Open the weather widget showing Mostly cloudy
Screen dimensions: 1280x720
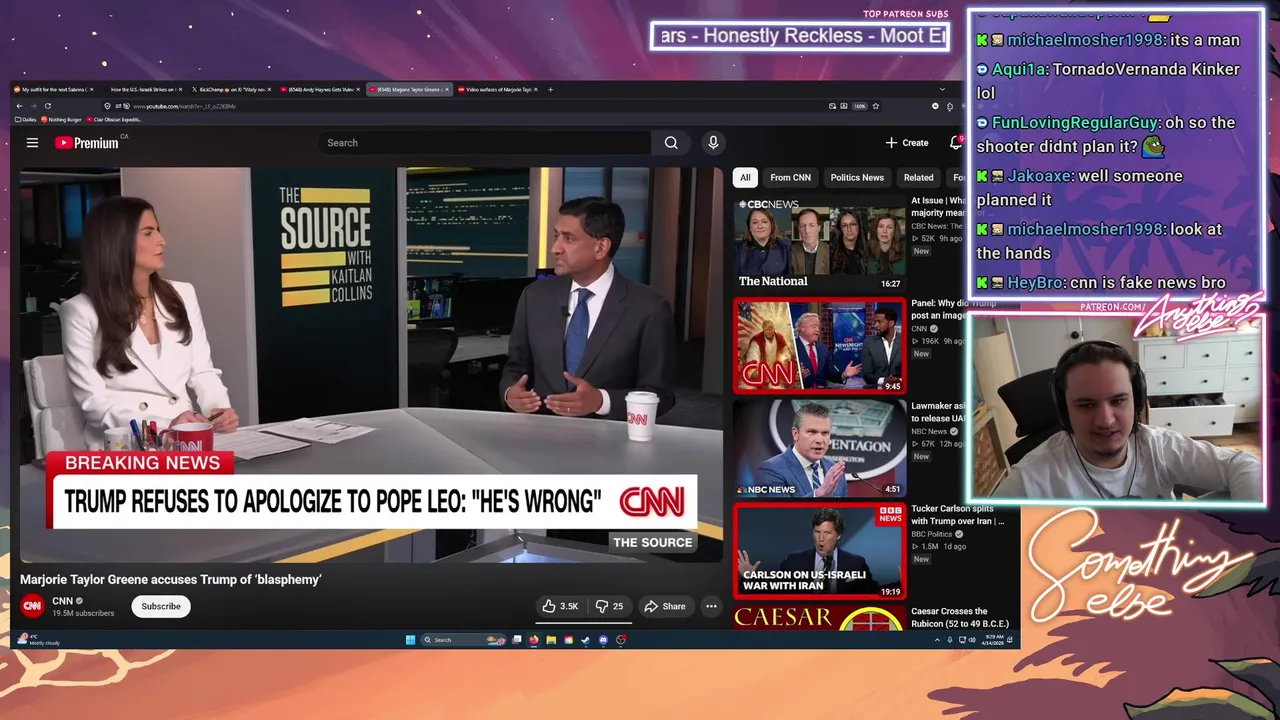(40, 640)
